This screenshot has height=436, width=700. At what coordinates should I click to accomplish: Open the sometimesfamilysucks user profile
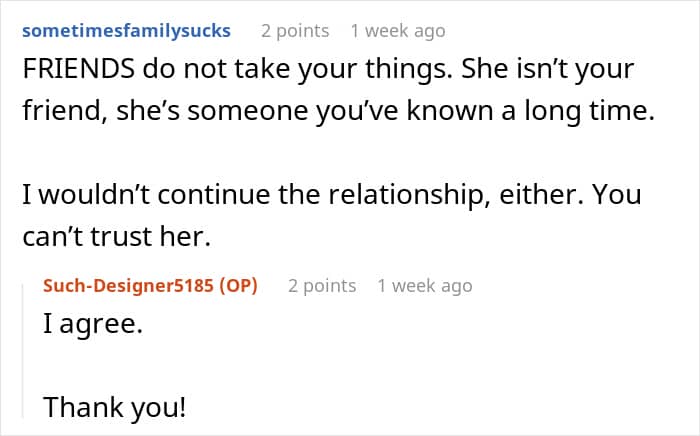point(126,30)
